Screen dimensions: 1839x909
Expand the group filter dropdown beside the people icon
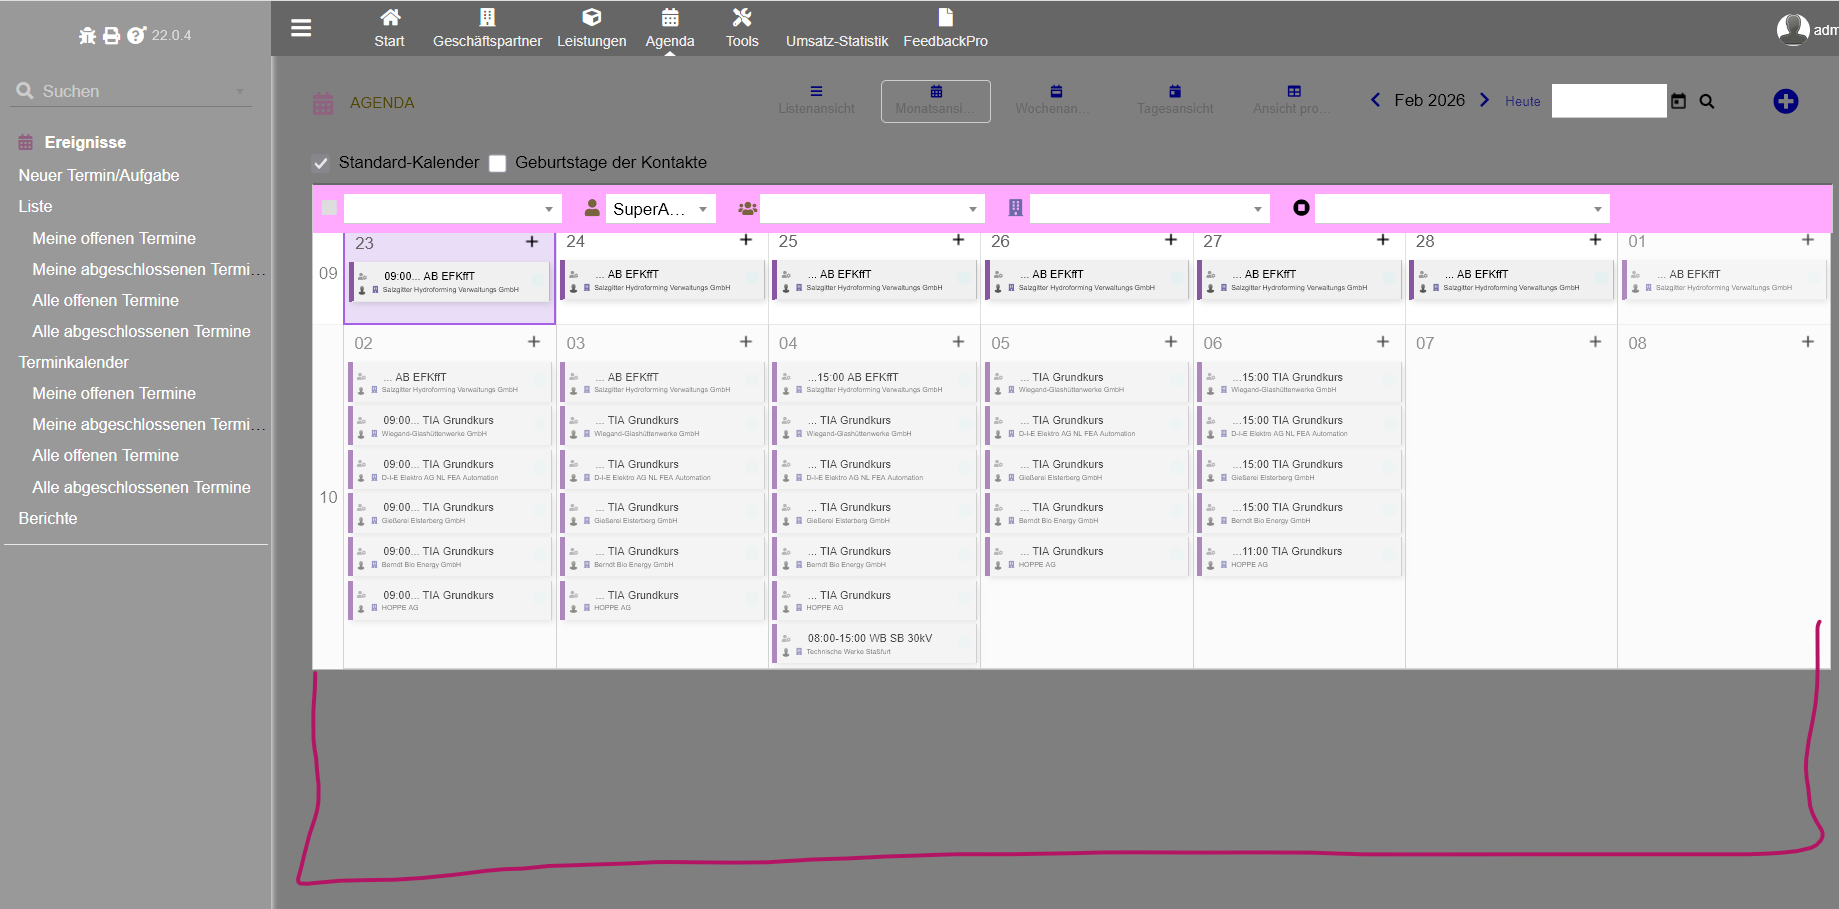(x=871, y=209)
